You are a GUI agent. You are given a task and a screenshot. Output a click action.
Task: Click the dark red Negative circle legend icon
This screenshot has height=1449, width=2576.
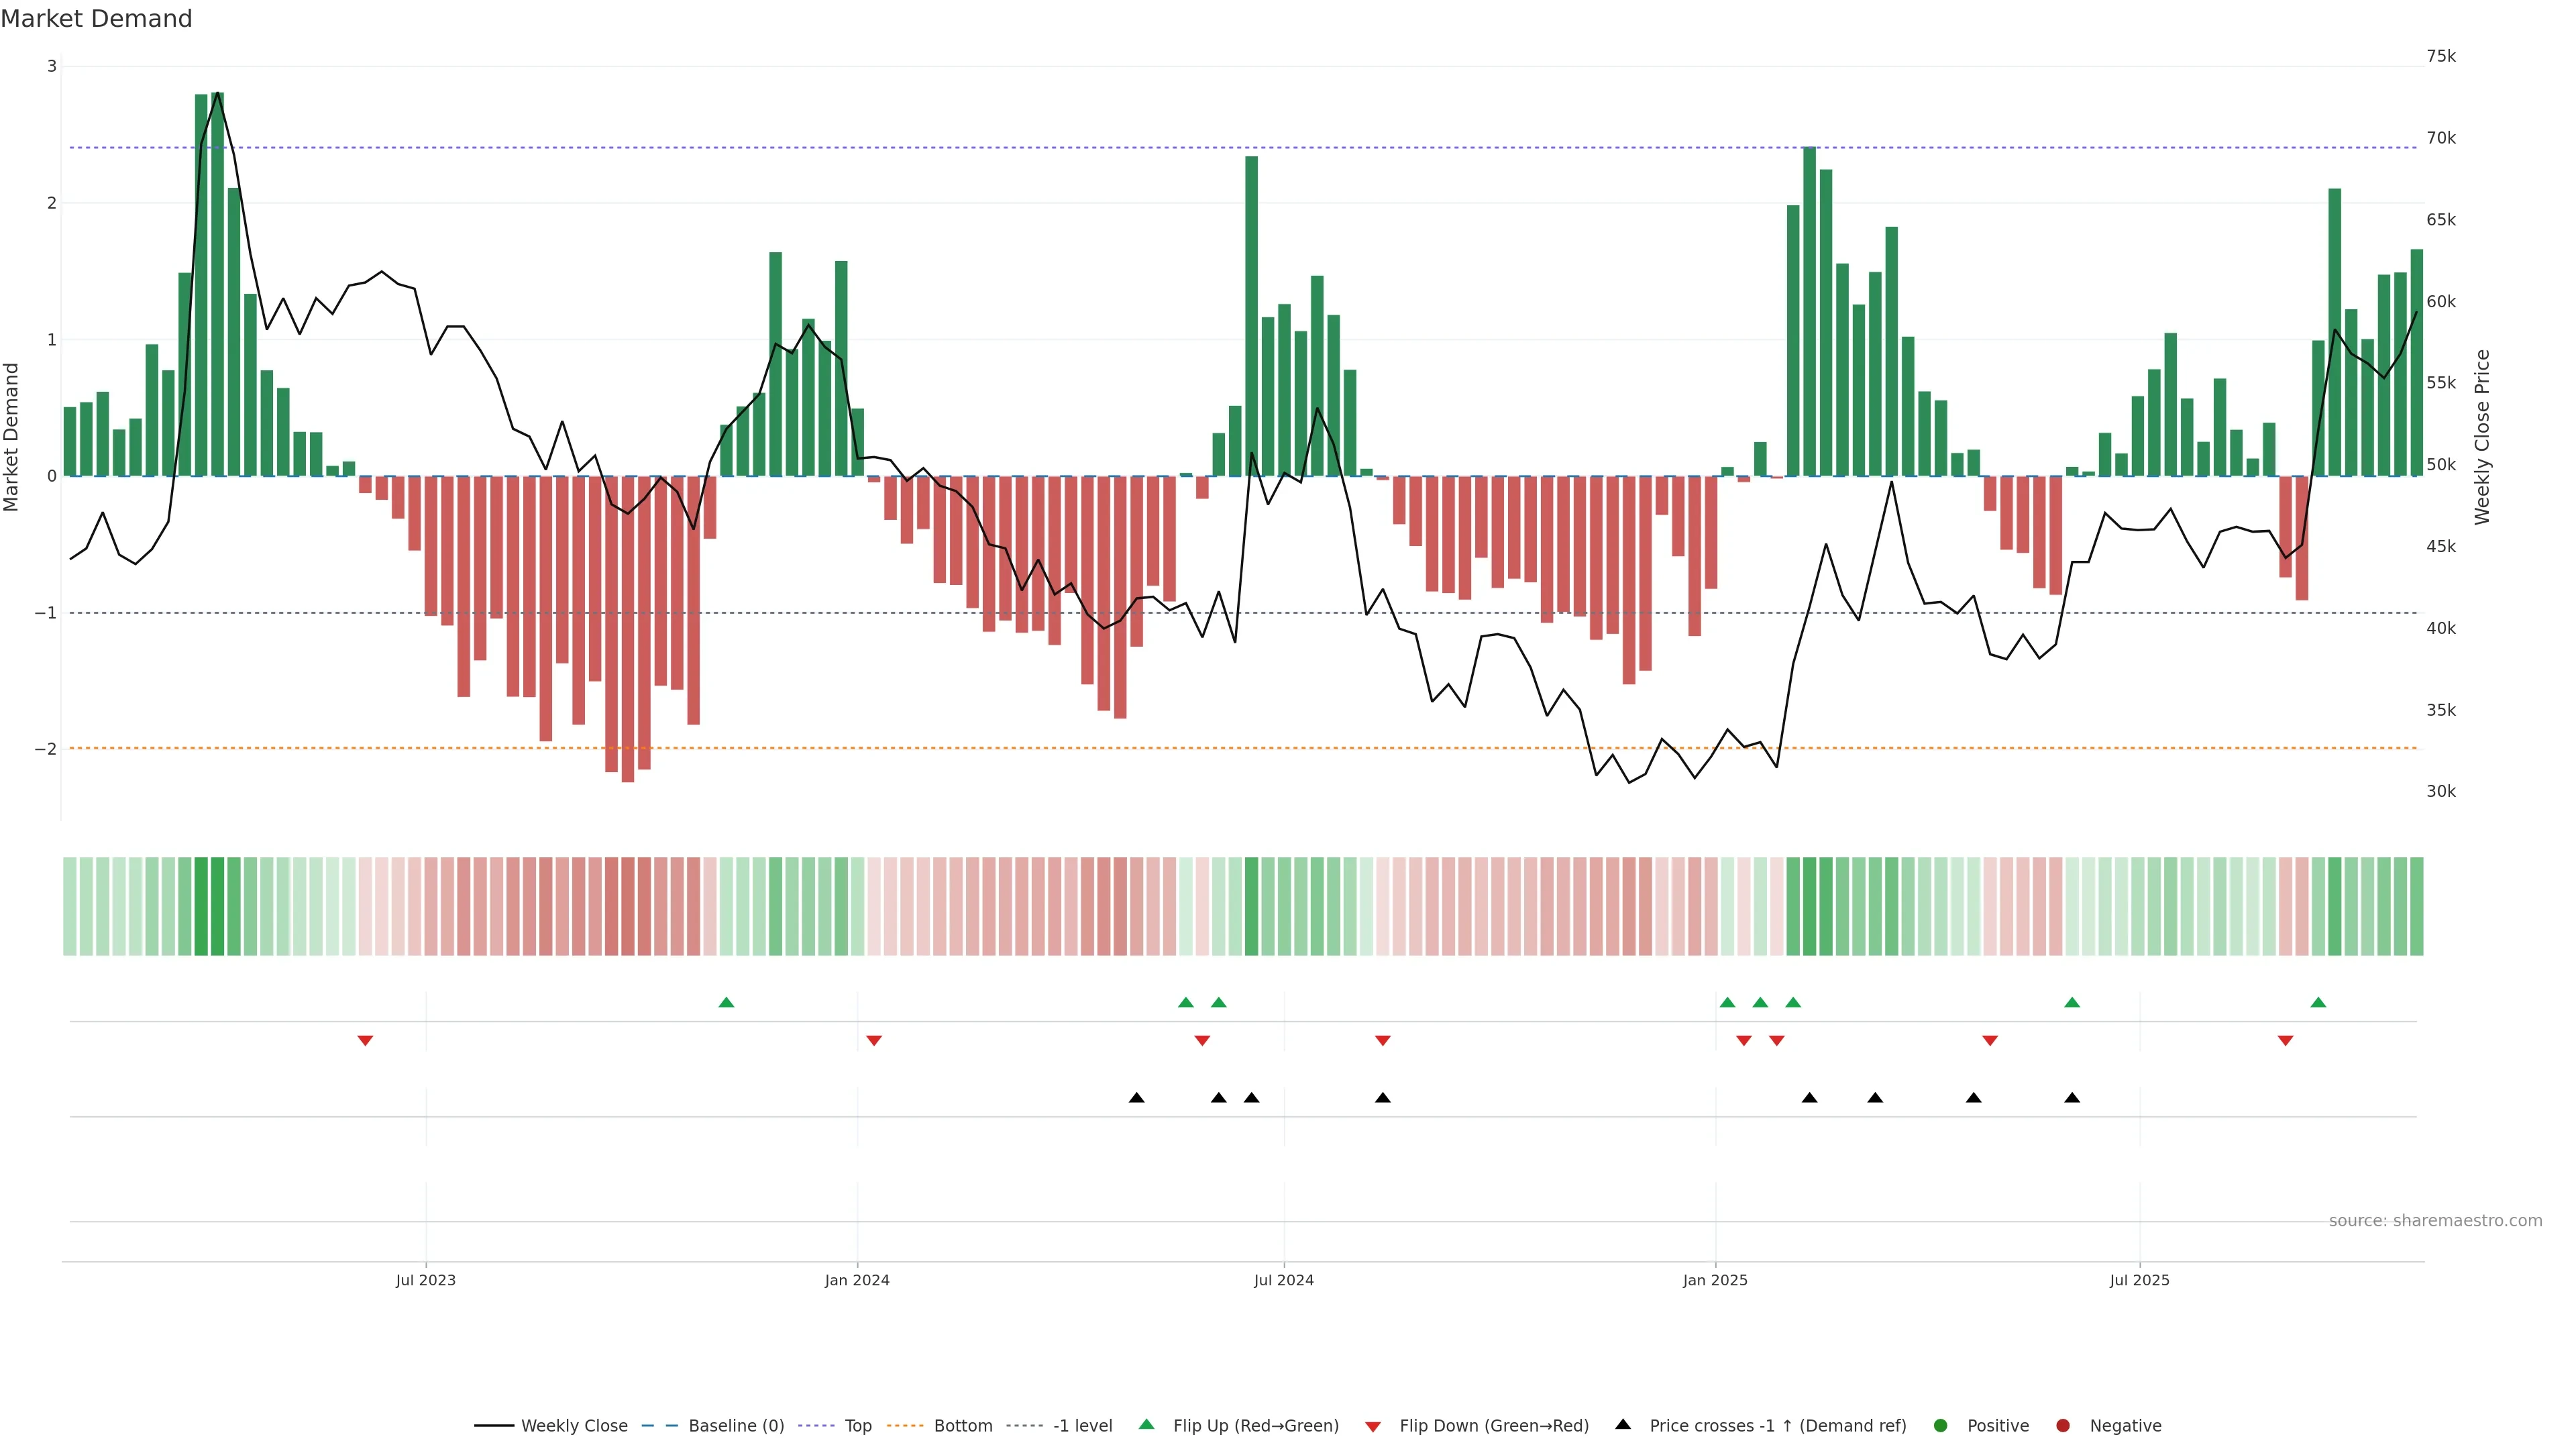pyautogui.click(x=2062, y=1425)
